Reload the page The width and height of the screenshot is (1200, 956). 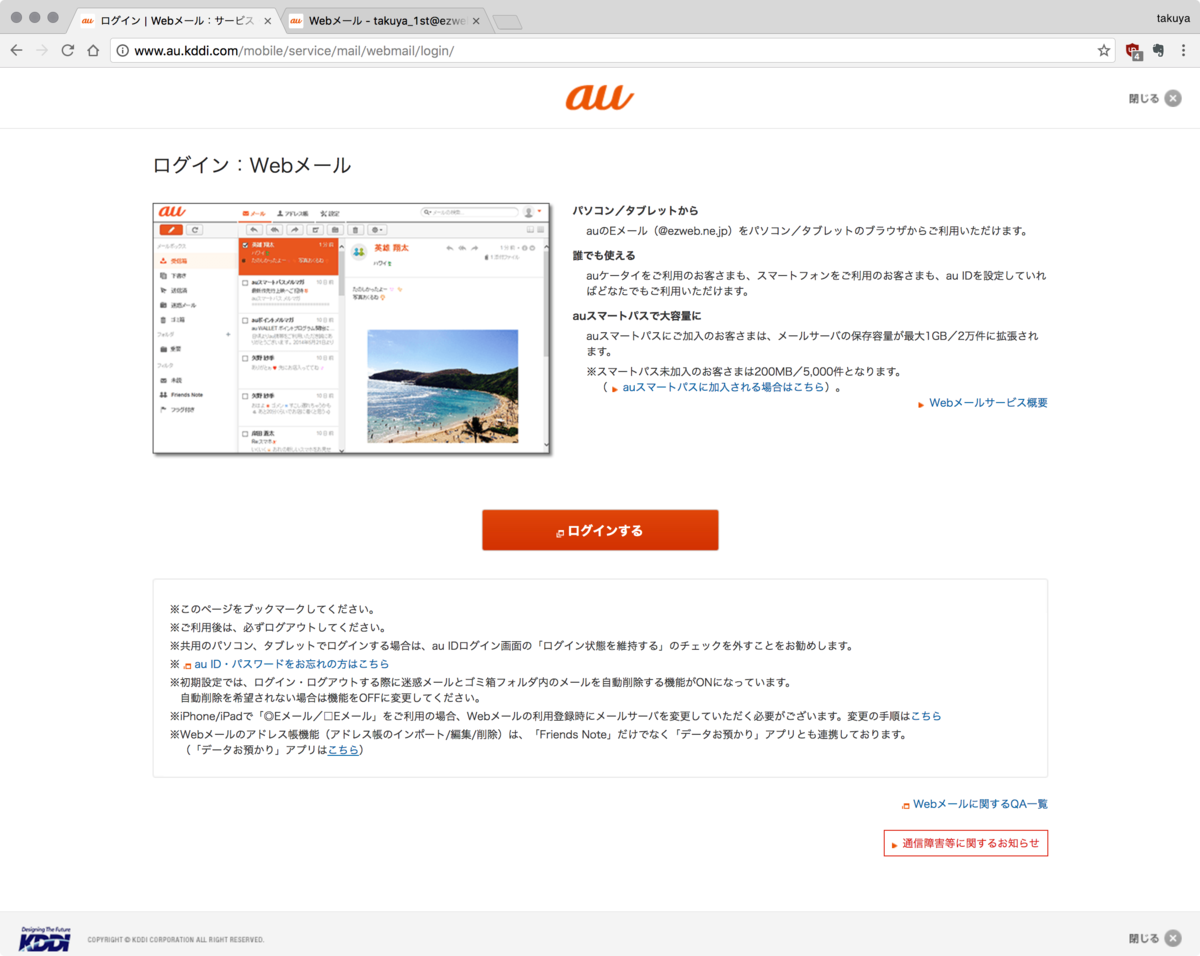(68, 50)
